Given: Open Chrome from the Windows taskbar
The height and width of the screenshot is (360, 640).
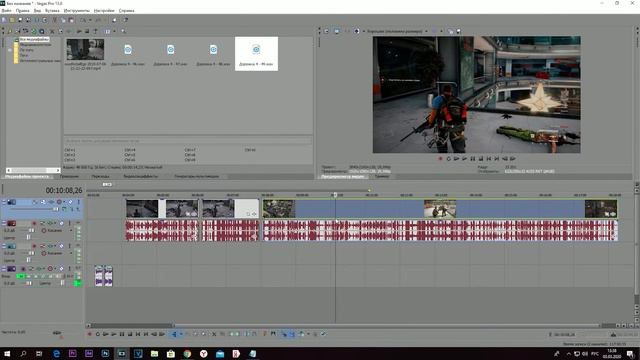Looking at the screenshot, I should pyautogui.click(x=187, y=354).
